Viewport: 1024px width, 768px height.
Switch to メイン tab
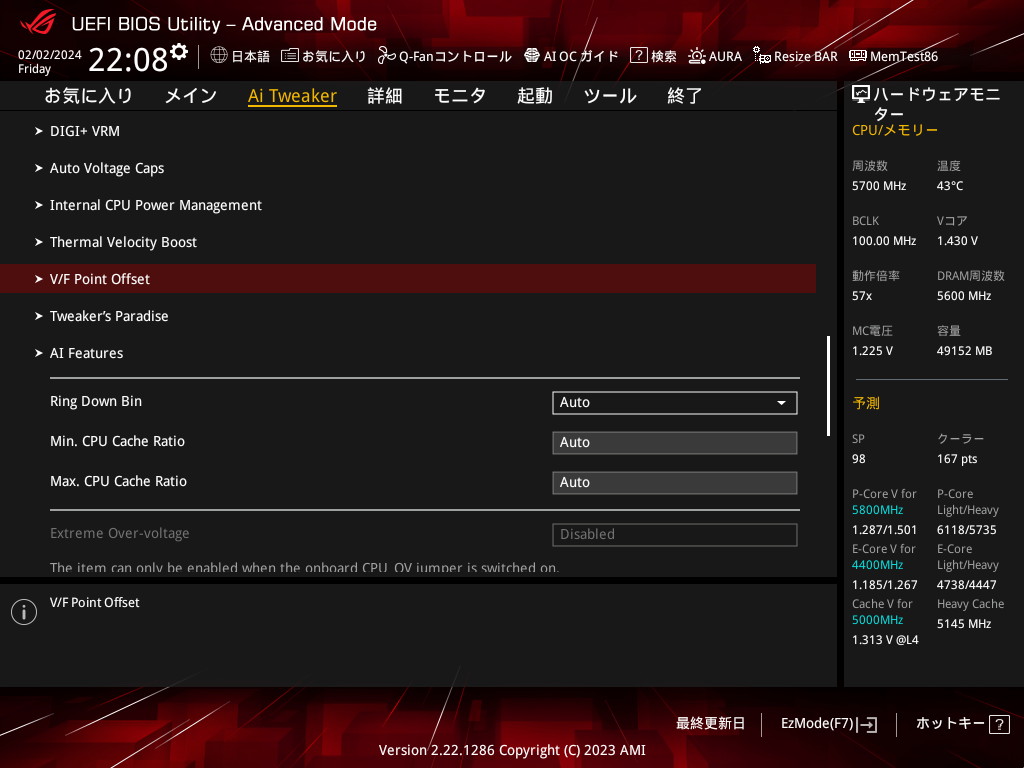click(x=191, y=96)
